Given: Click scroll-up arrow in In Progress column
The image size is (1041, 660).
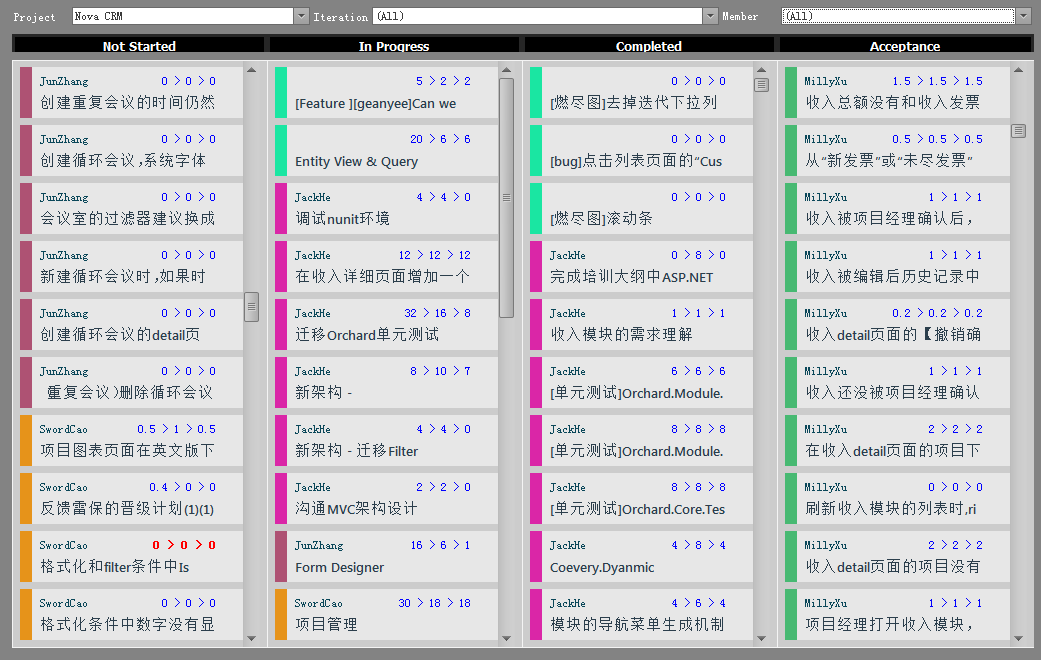Looking at the screenshot, I should [x=506, y=70].
